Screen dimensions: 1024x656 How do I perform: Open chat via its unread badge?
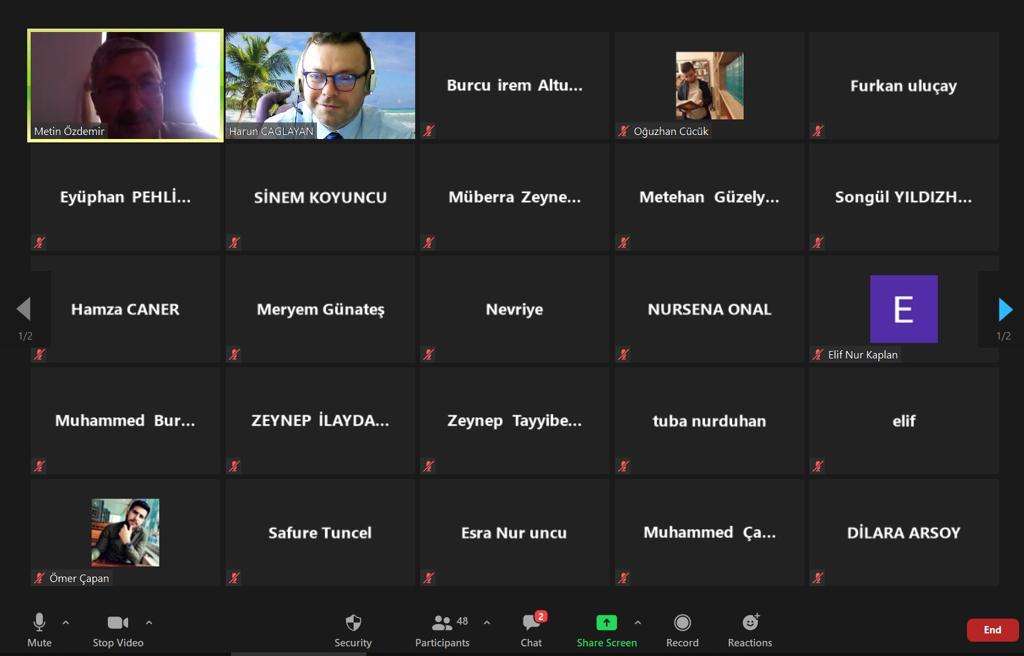pos(541,615)
